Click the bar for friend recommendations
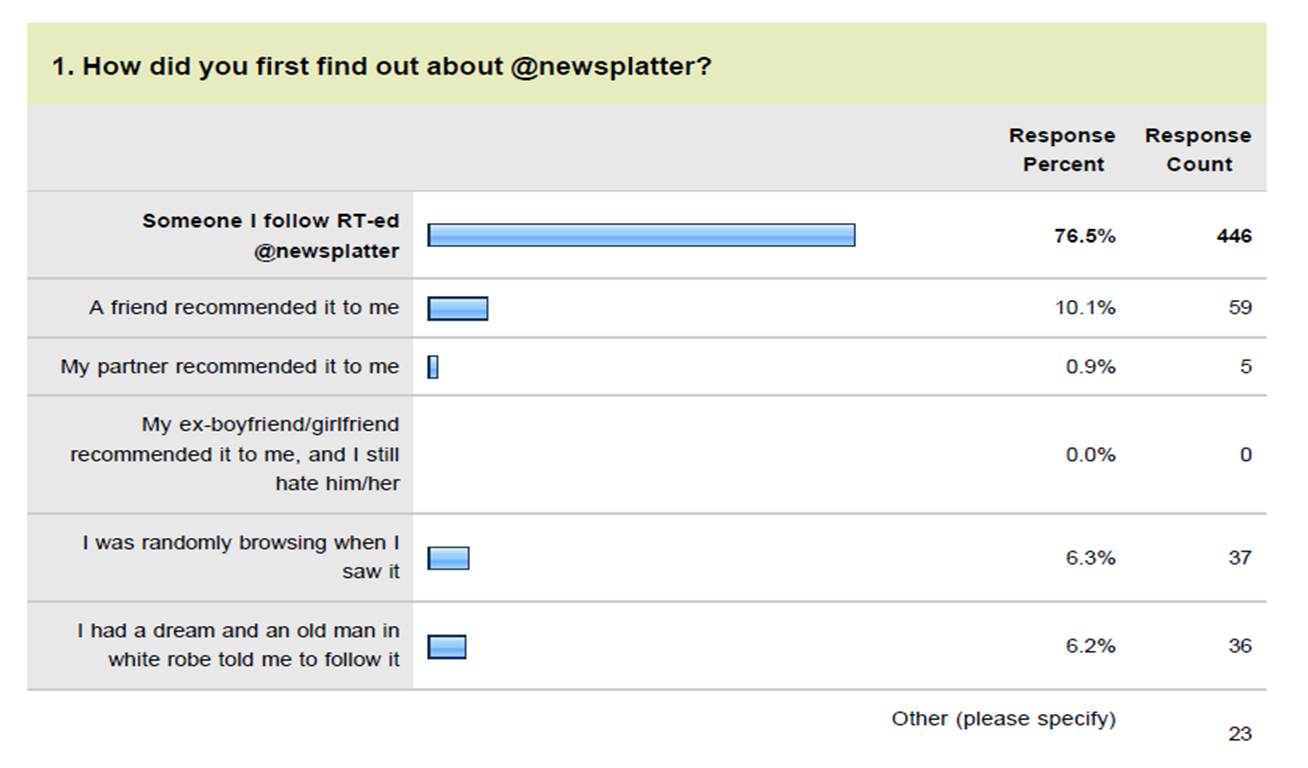Image resolution: width=1308 pixels, height=768 pixels. coord(458,308)
